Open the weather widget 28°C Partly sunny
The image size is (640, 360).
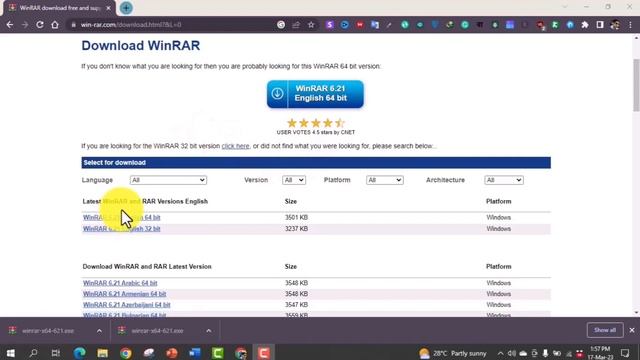(x=453, y=353)
